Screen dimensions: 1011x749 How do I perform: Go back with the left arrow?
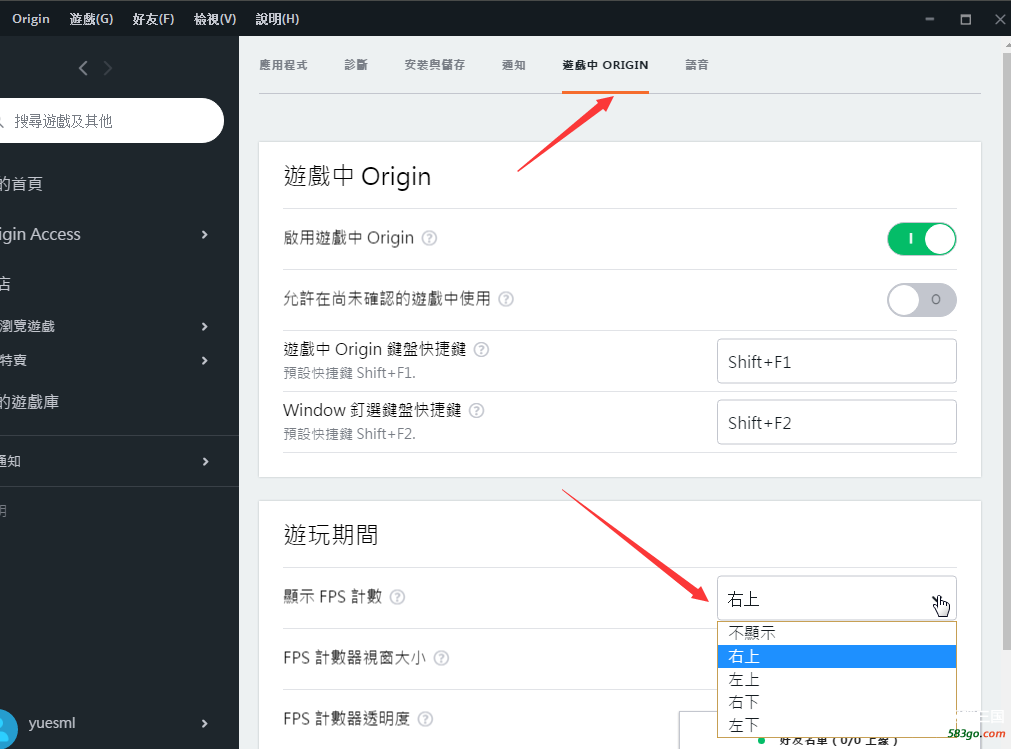(x=83, y=68)
